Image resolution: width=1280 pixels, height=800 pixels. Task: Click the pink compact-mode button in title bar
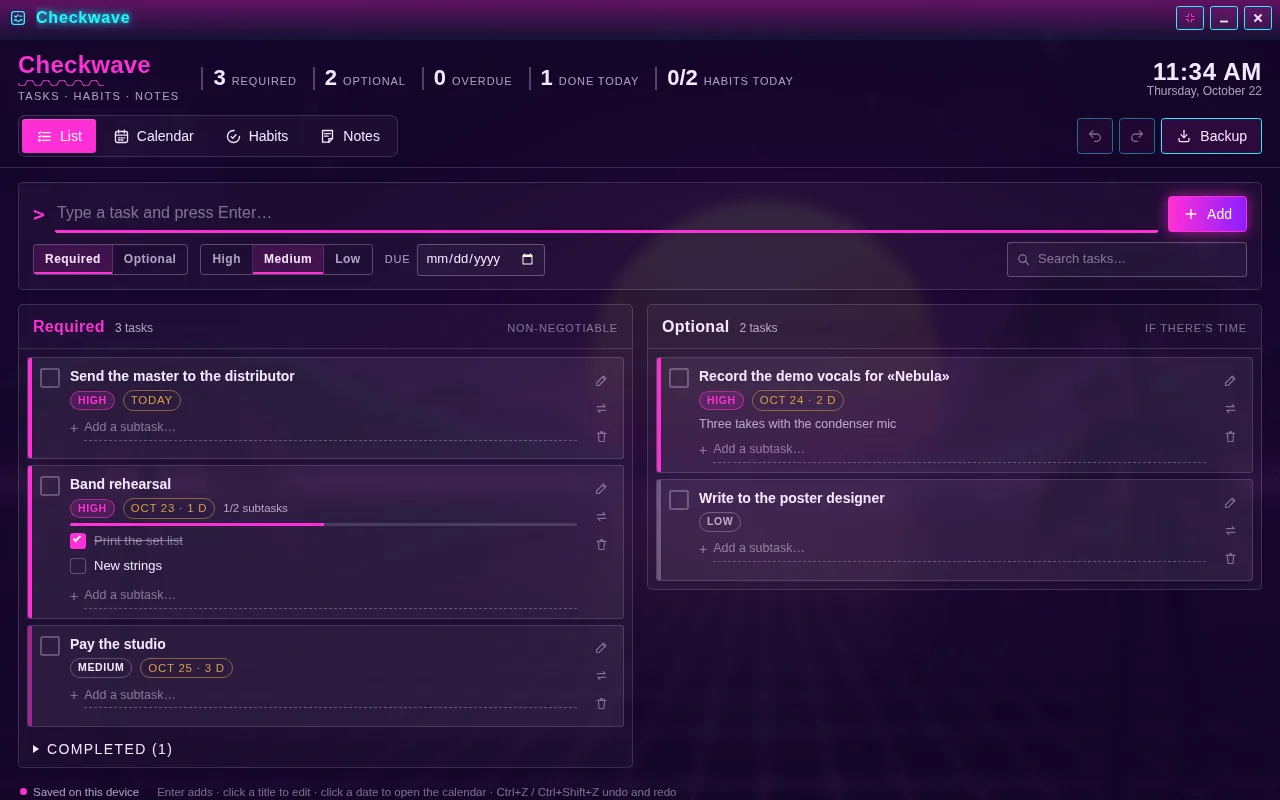1190,18
